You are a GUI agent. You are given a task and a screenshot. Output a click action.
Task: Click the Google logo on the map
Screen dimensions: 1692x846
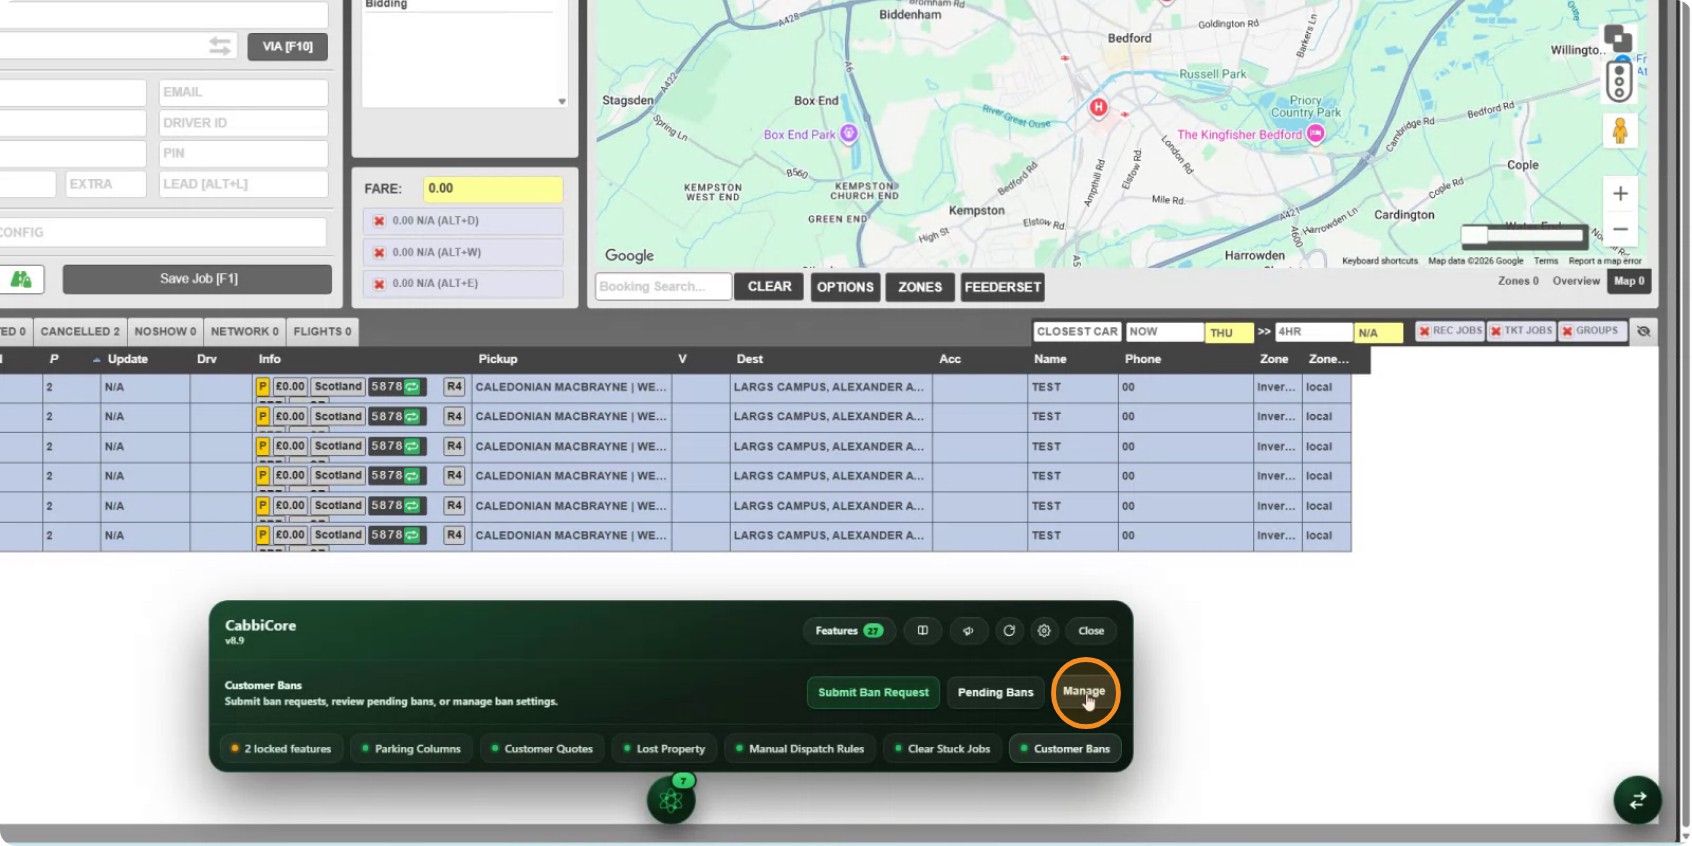629,256
